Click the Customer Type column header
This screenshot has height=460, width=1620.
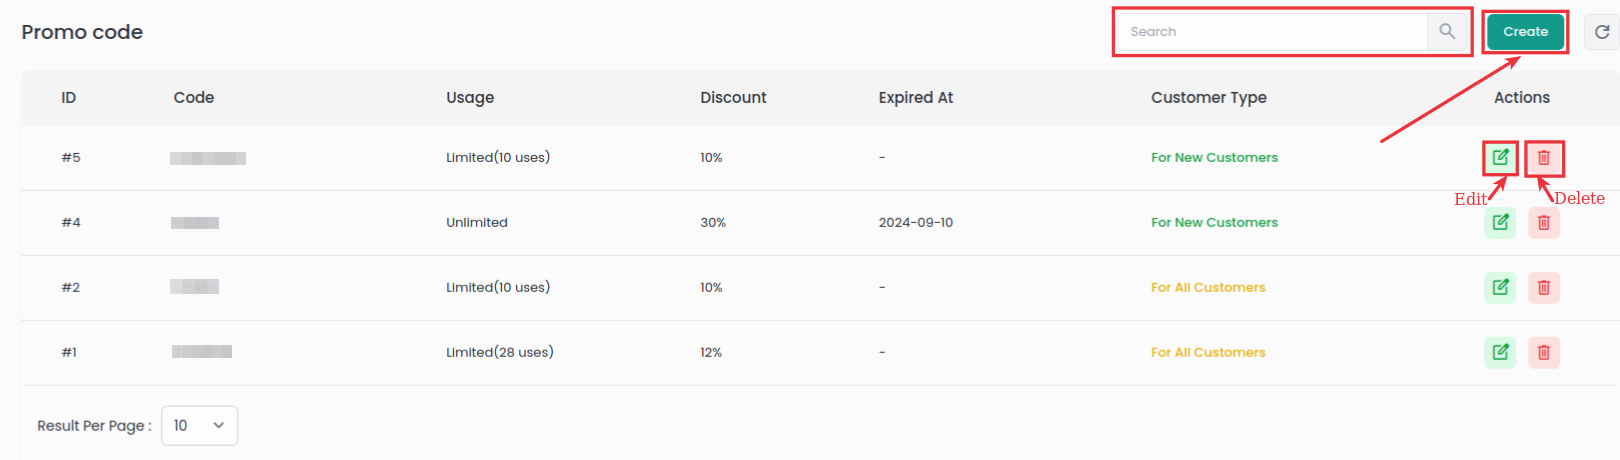pos(1208,98)
